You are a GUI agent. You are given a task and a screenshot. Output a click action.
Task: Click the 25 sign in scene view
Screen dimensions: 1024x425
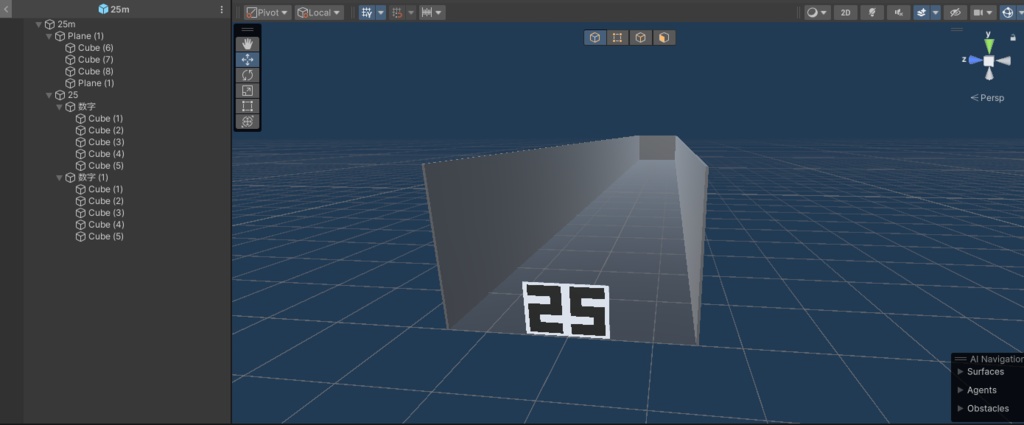click(567, 310)
